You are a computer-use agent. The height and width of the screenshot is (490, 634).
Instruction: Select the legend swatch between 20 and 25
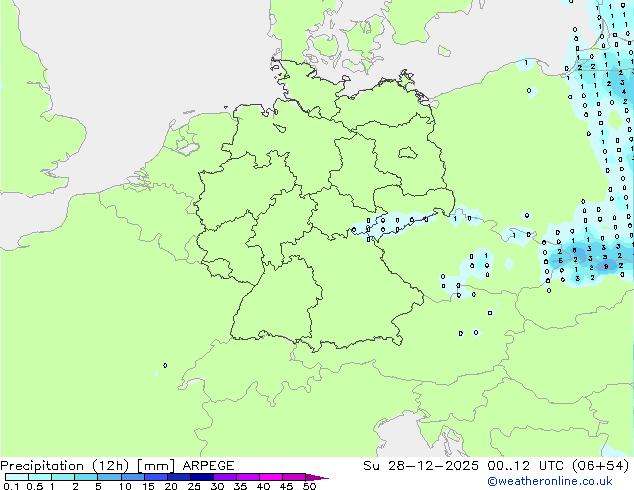178,477
